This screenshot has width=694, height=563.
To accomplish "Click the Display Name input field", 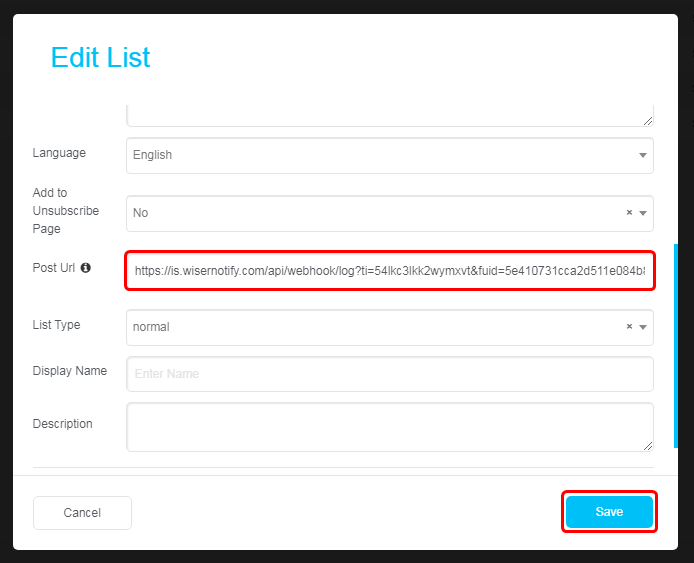I will [x=389, y=374].
